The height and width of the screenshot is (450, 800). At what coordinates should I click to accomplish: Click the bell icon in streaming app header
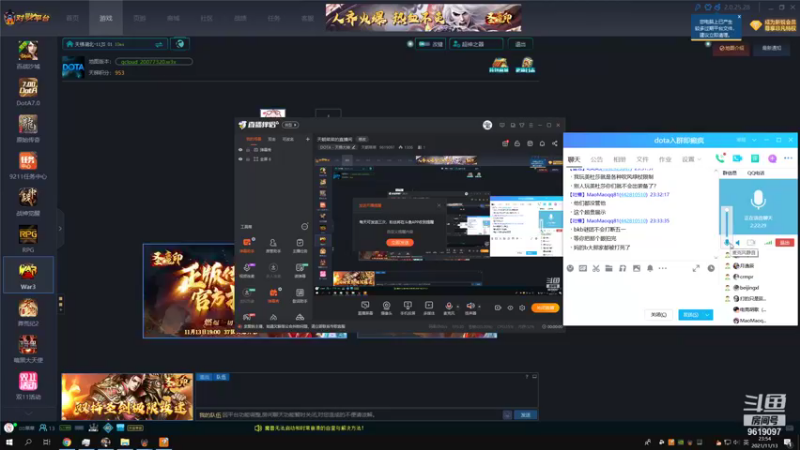pos(542,144)
